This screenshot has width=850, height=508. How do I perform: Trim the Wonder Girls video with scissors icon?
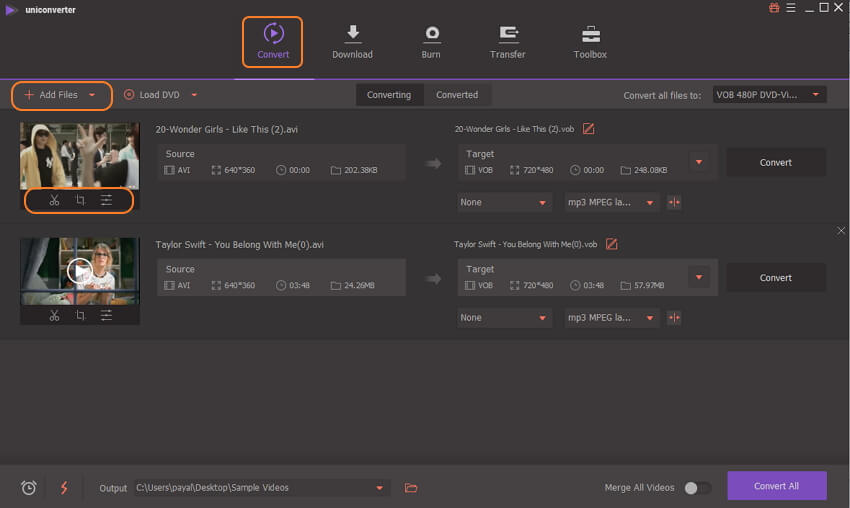click(54, 200)
